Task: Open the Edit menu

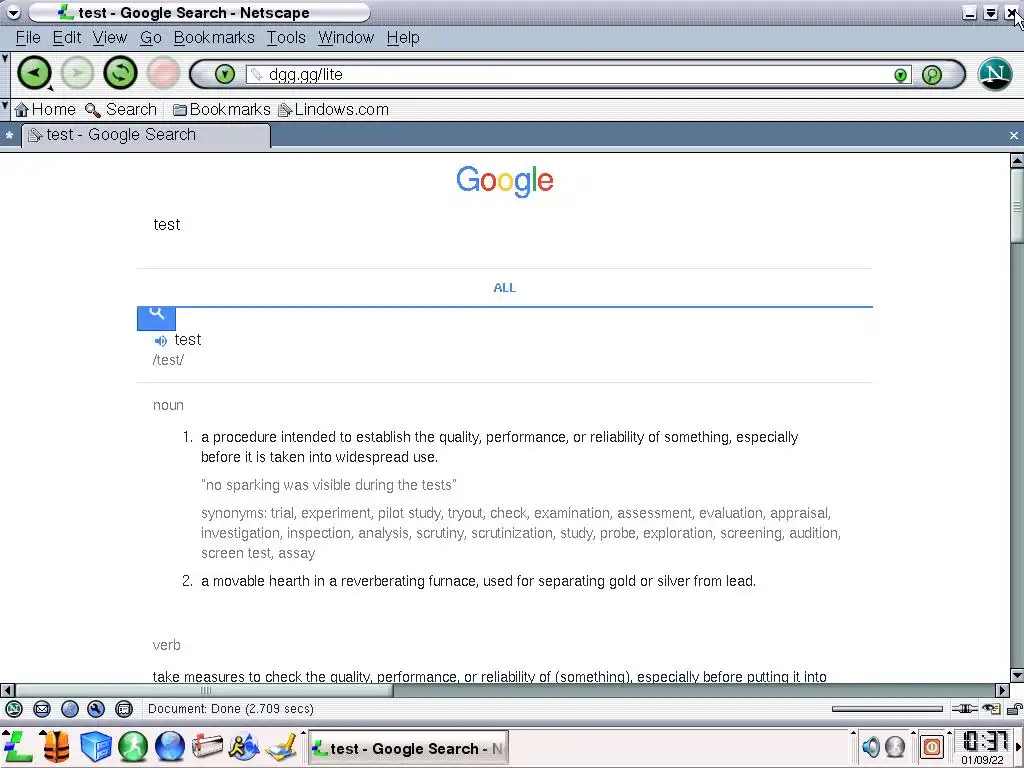Action: pos(67,38)
